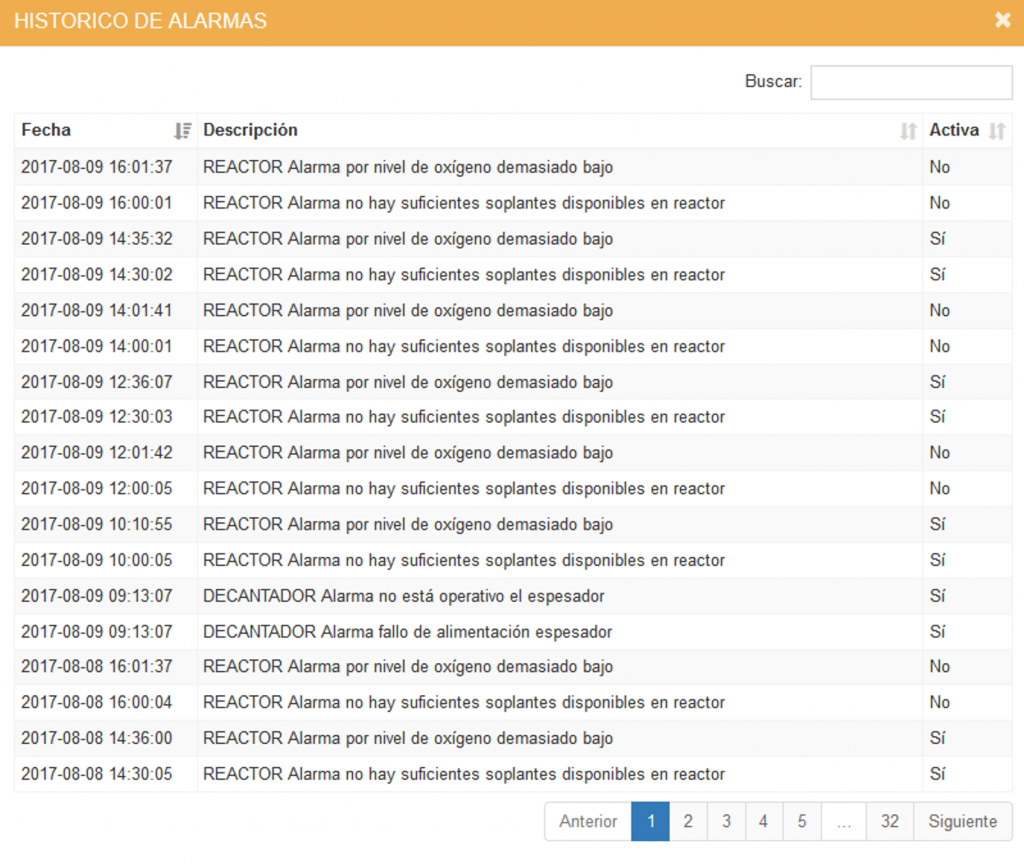
Task: Select DECANTADOR fallo de alimentación espesador row
Action: (407, 632)
